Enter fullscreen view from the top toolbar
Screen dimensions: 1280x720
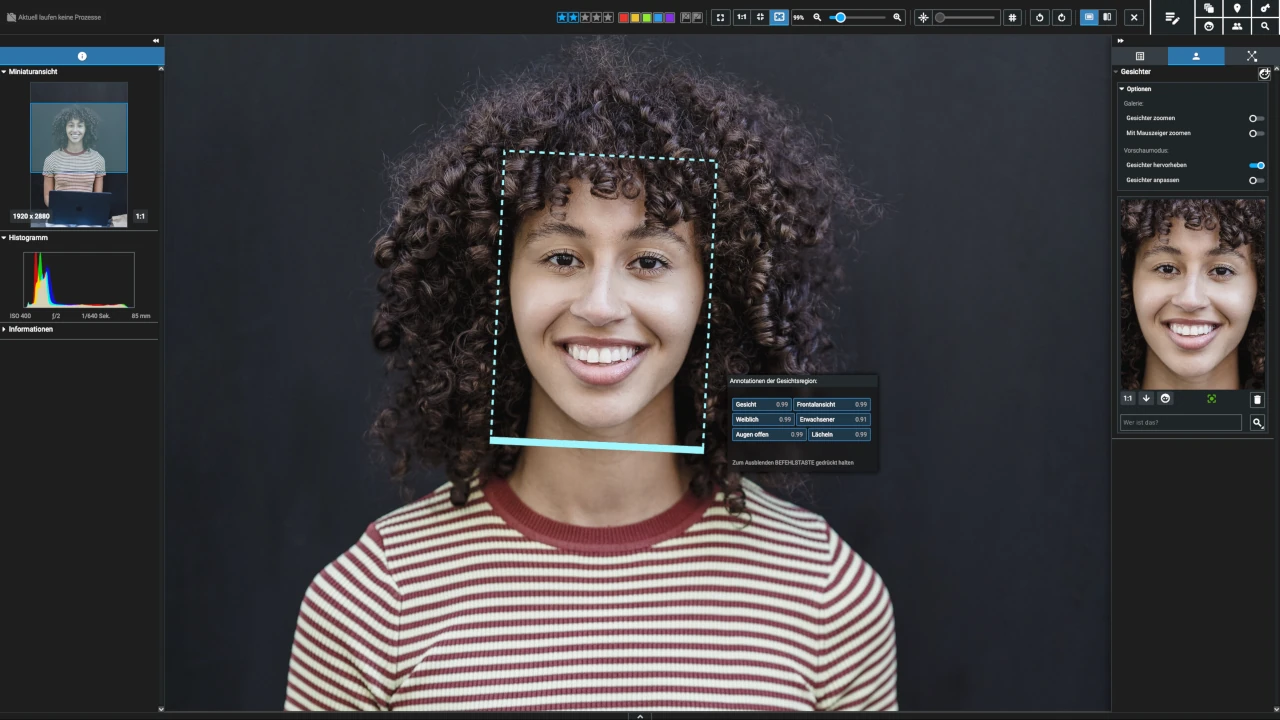(720, 17)
